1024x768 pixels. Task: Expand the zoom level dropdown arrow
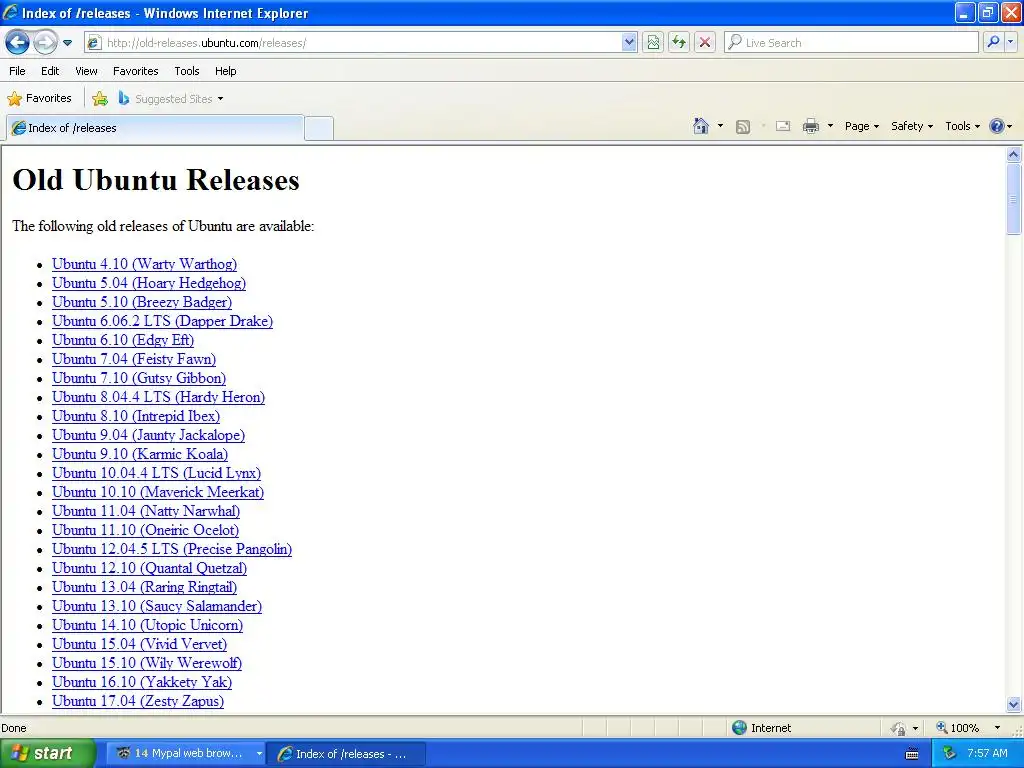pyautogui.click(x=997, y=728)
